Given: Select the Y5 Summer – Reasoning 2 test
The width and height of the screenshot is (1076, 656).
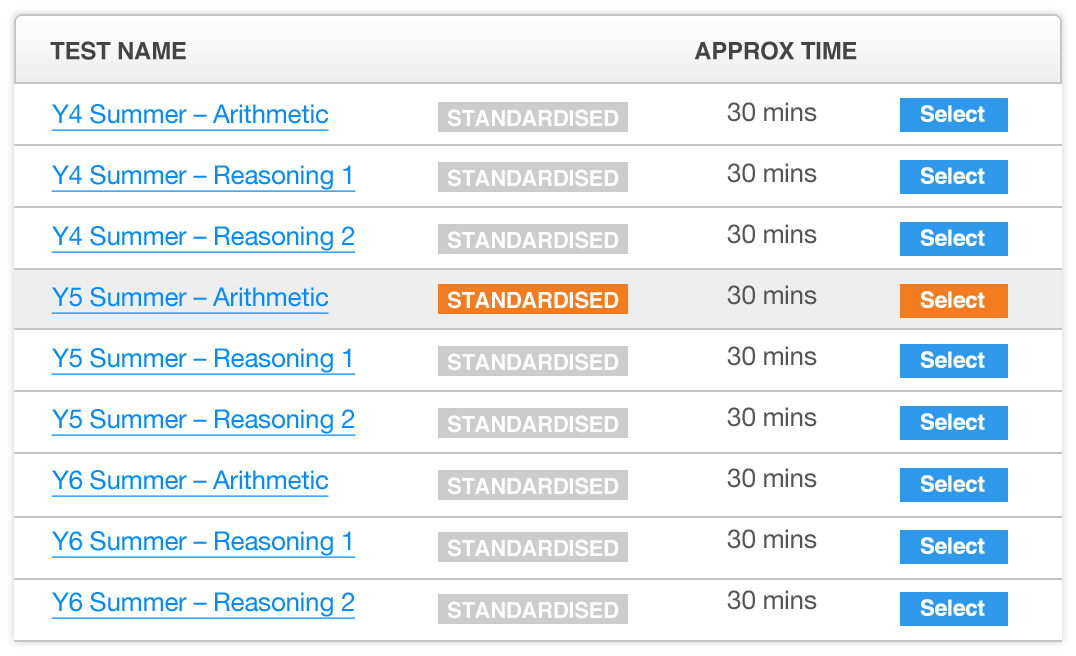Looking at the screenshot, I should click(953, 422).
